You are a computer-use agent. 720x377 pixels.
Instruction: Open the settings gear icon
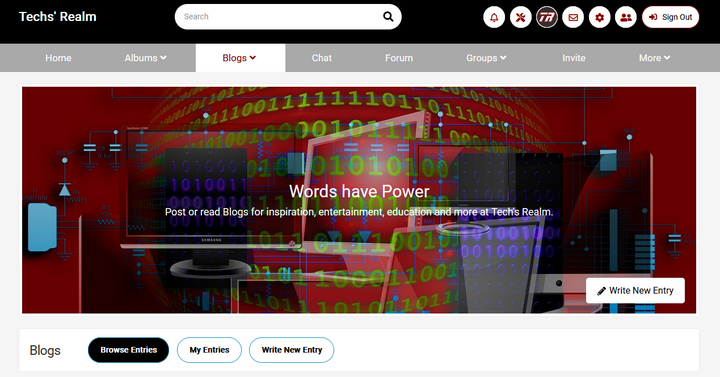[600, 17]
